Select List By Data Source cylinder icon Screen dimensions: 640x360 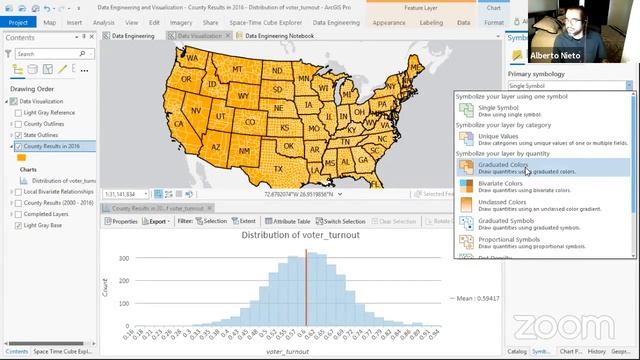coord(33,69)
